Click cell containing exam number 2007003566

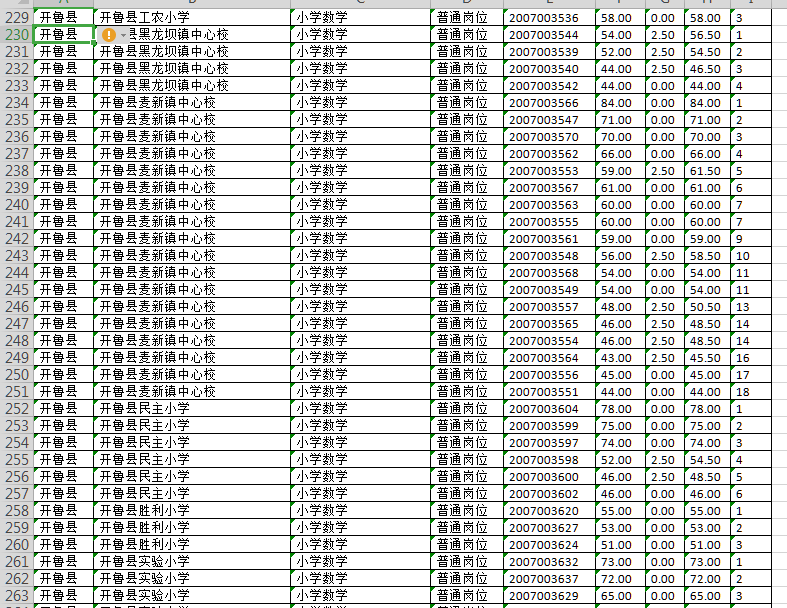pos(548,103)
